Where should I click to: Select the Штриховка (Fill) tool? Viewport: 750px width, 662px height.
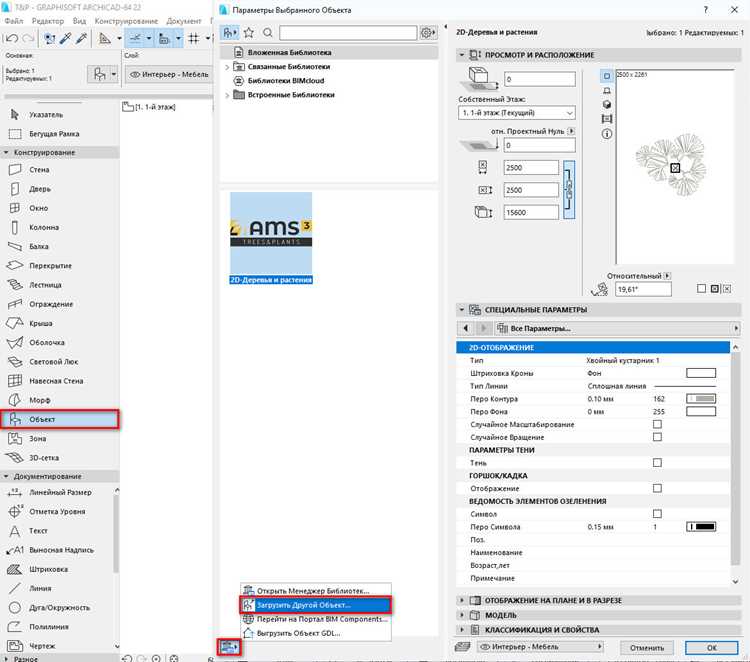pos(48,569)
